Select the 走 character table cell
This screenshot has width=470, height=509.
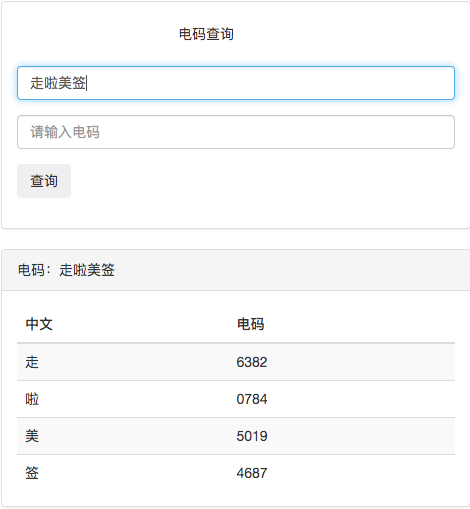pos(32,362)
